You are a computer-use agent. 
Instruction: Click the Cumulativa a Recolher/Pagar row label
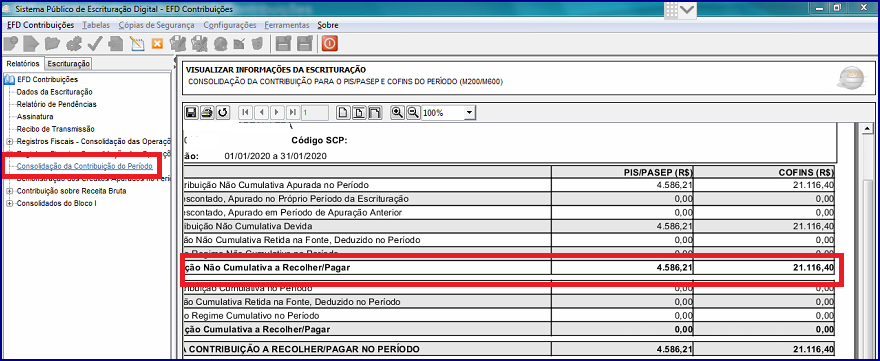tap(257, 330)
